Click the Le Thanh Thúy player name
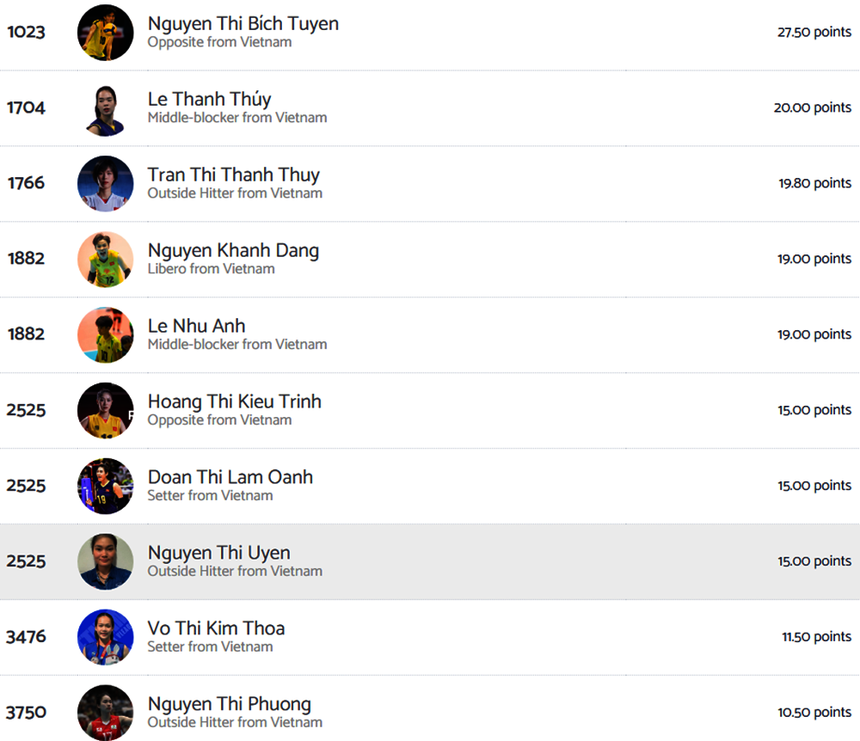 tap(209, 99)
